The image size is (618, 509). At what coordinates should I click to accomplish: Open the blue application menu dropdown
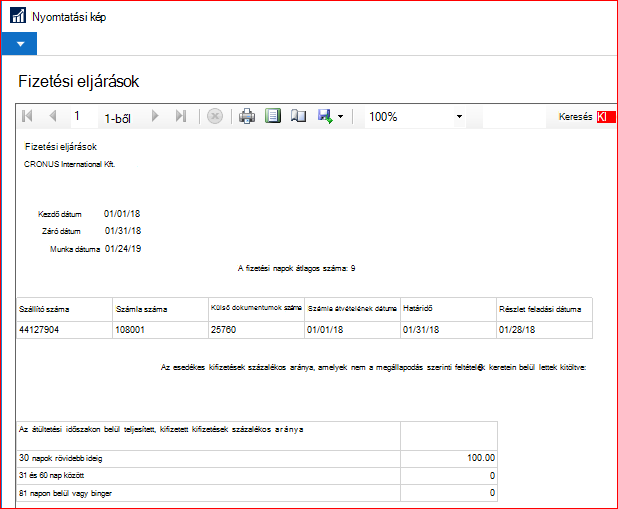[x=20, y=44]
